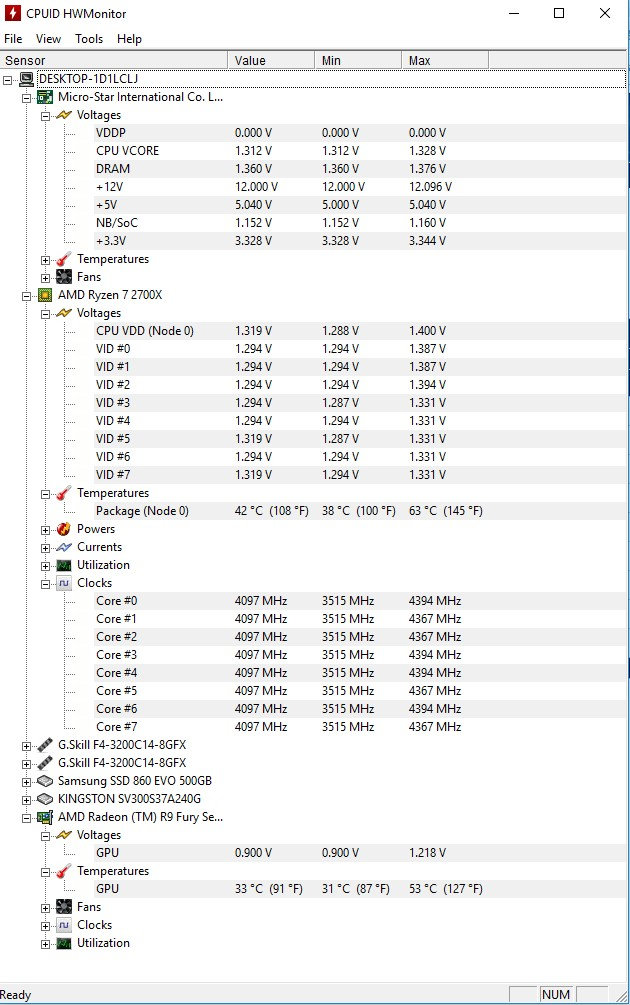Minimize the HWMonitor window
The height and width of the screenshot is (1005, 630).
[x=514, y=13]
